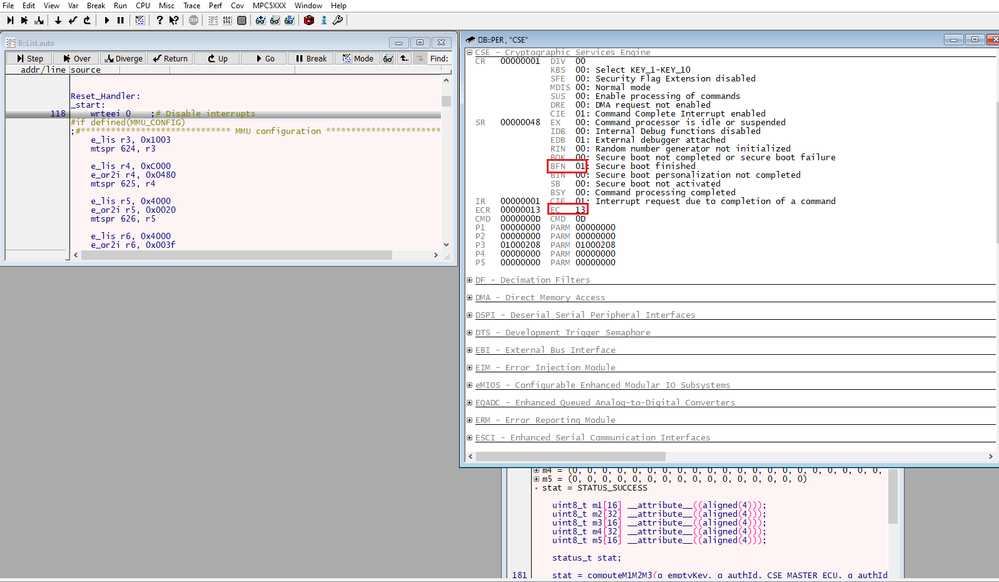This screenshot has width=999, height=582.
Task: Select the CR register value 00000001
Action: tap(520, 61)
